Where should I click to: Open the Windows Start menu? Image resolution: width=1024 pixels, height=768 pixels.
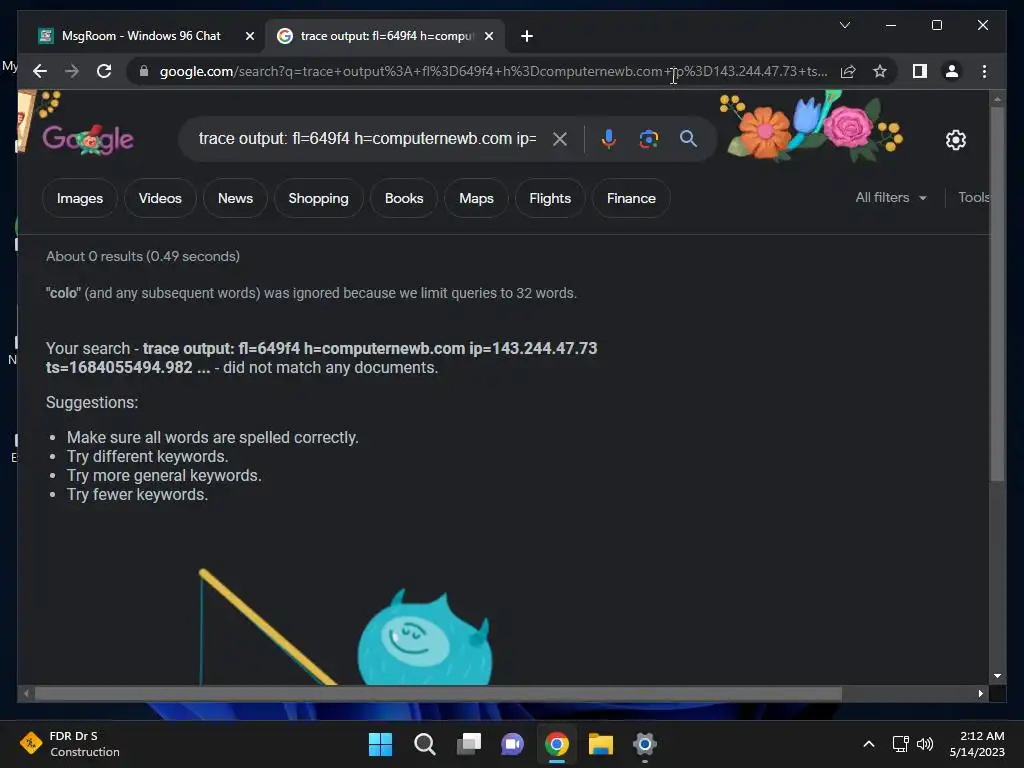coord(380,744)
